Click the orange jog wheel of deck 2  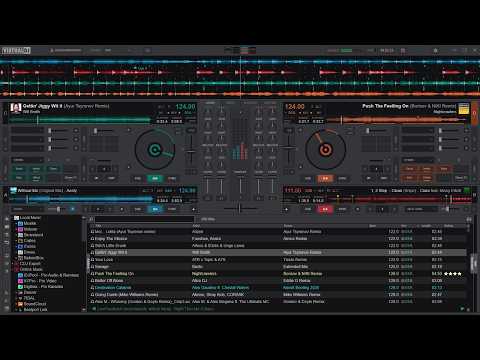[326, 149]
